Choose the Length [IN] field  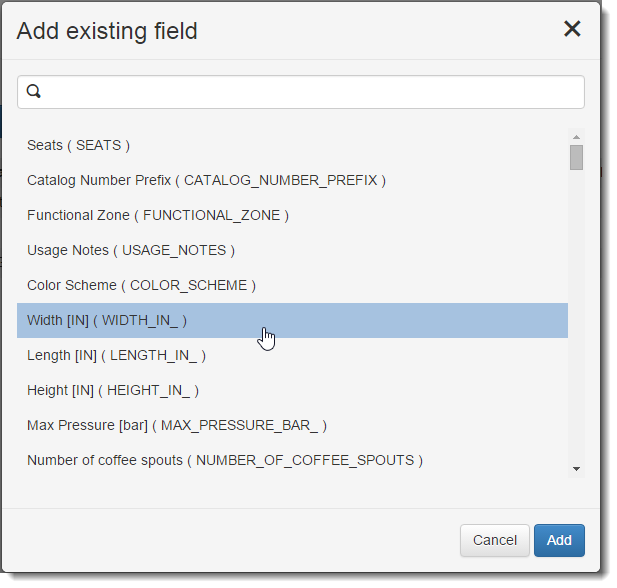(116, 355)
